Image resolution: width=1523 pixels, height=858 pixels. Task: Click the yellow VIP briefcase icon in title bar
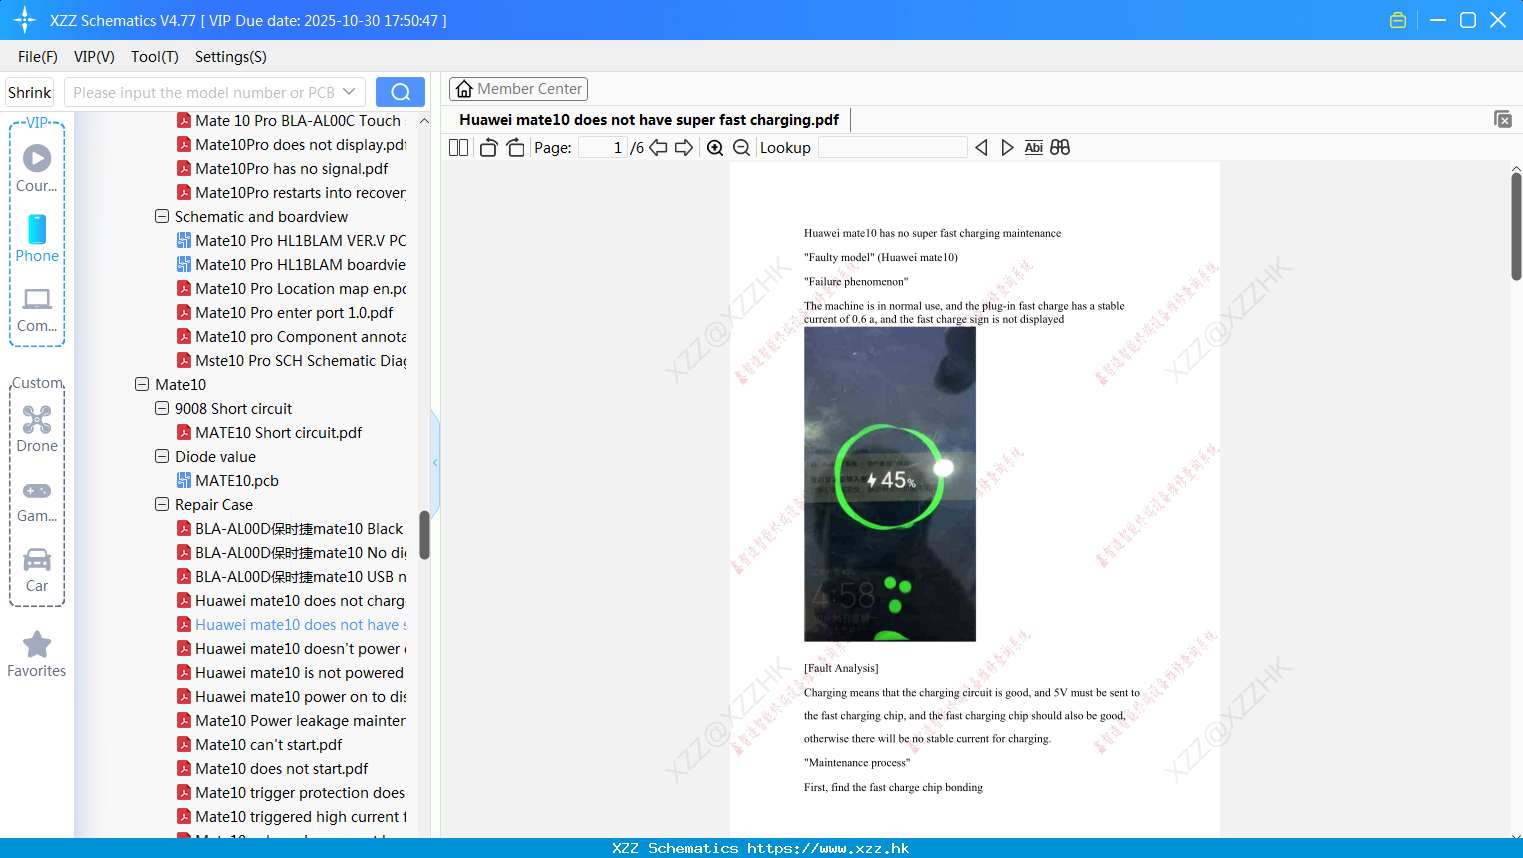tap(1398, 20)
